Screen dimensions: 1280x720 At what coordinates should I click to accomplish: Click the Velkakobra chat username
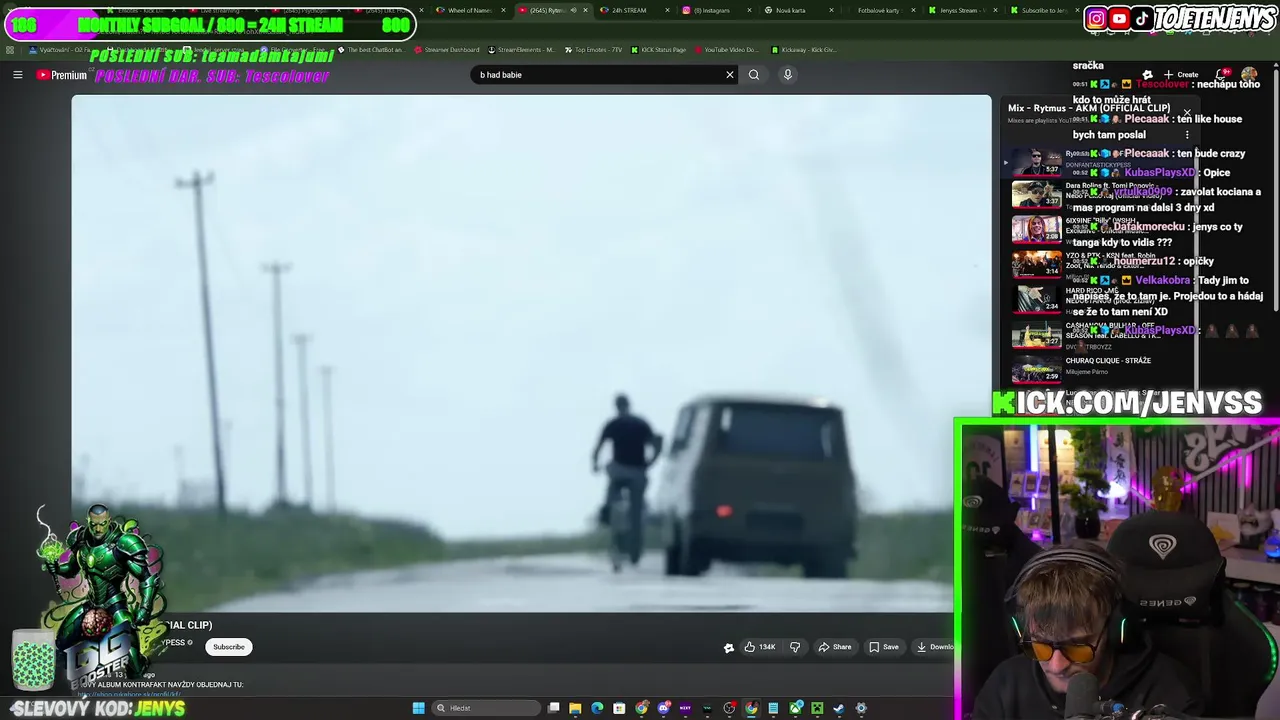(1162, 280)
